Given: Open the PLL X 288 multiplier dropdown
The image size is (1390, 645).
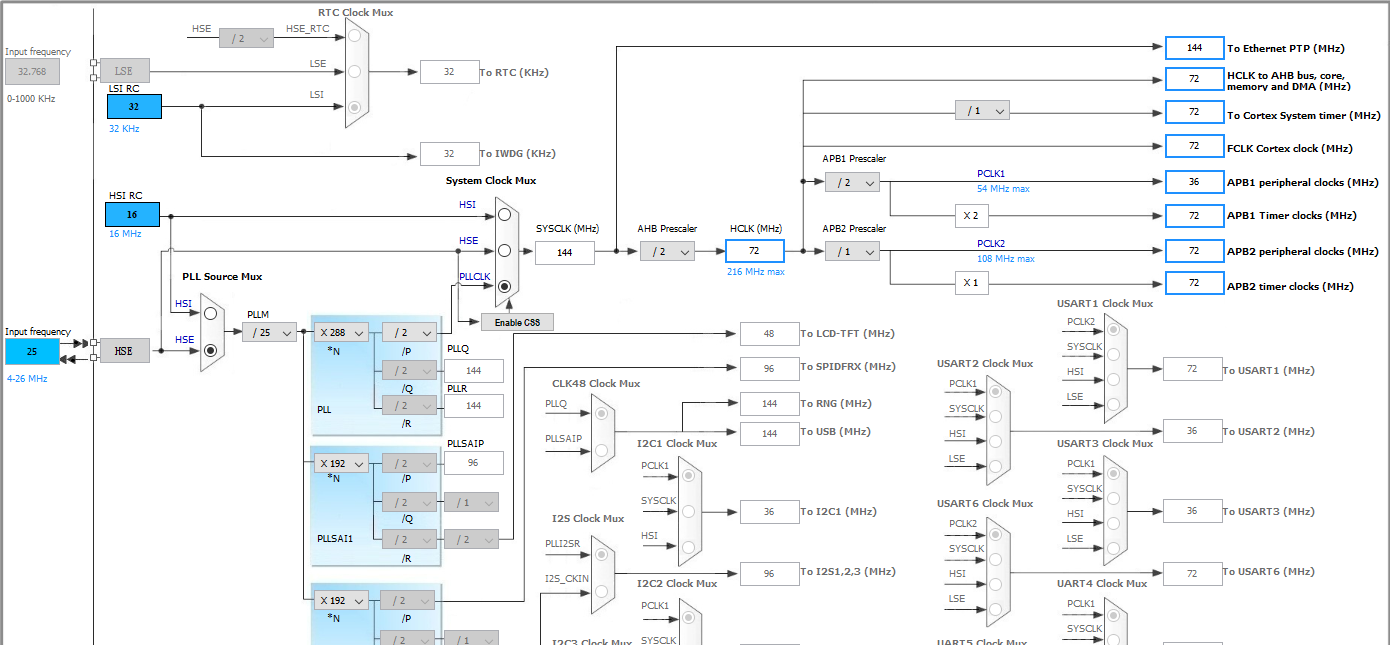Looking at the screenshot, I should pyautogui.click(x=340, y=331).
